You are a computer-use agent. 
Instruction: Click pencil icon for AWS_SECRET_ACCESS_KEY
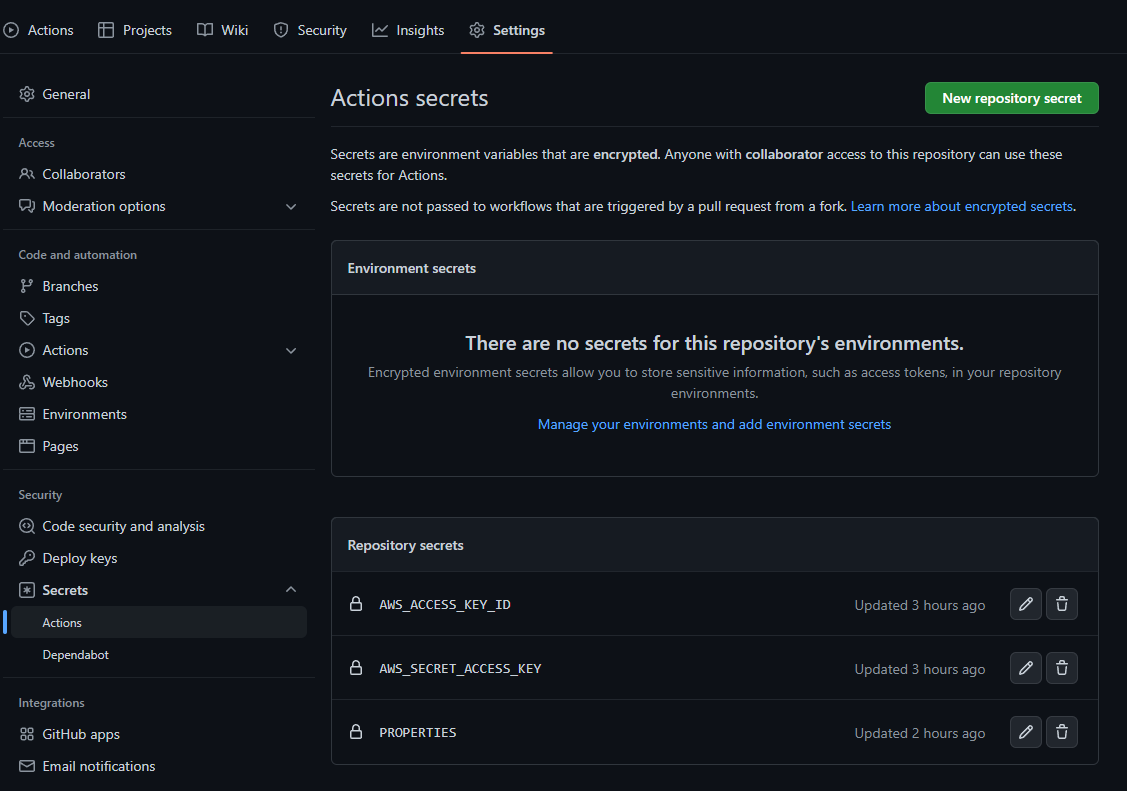(1025, 668)
